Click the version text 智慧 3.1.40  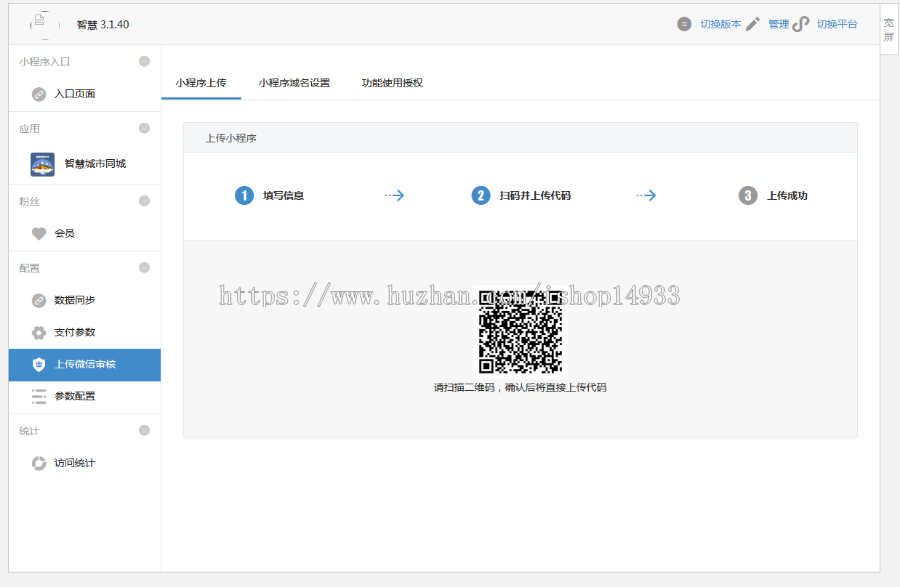pos(103,25)
